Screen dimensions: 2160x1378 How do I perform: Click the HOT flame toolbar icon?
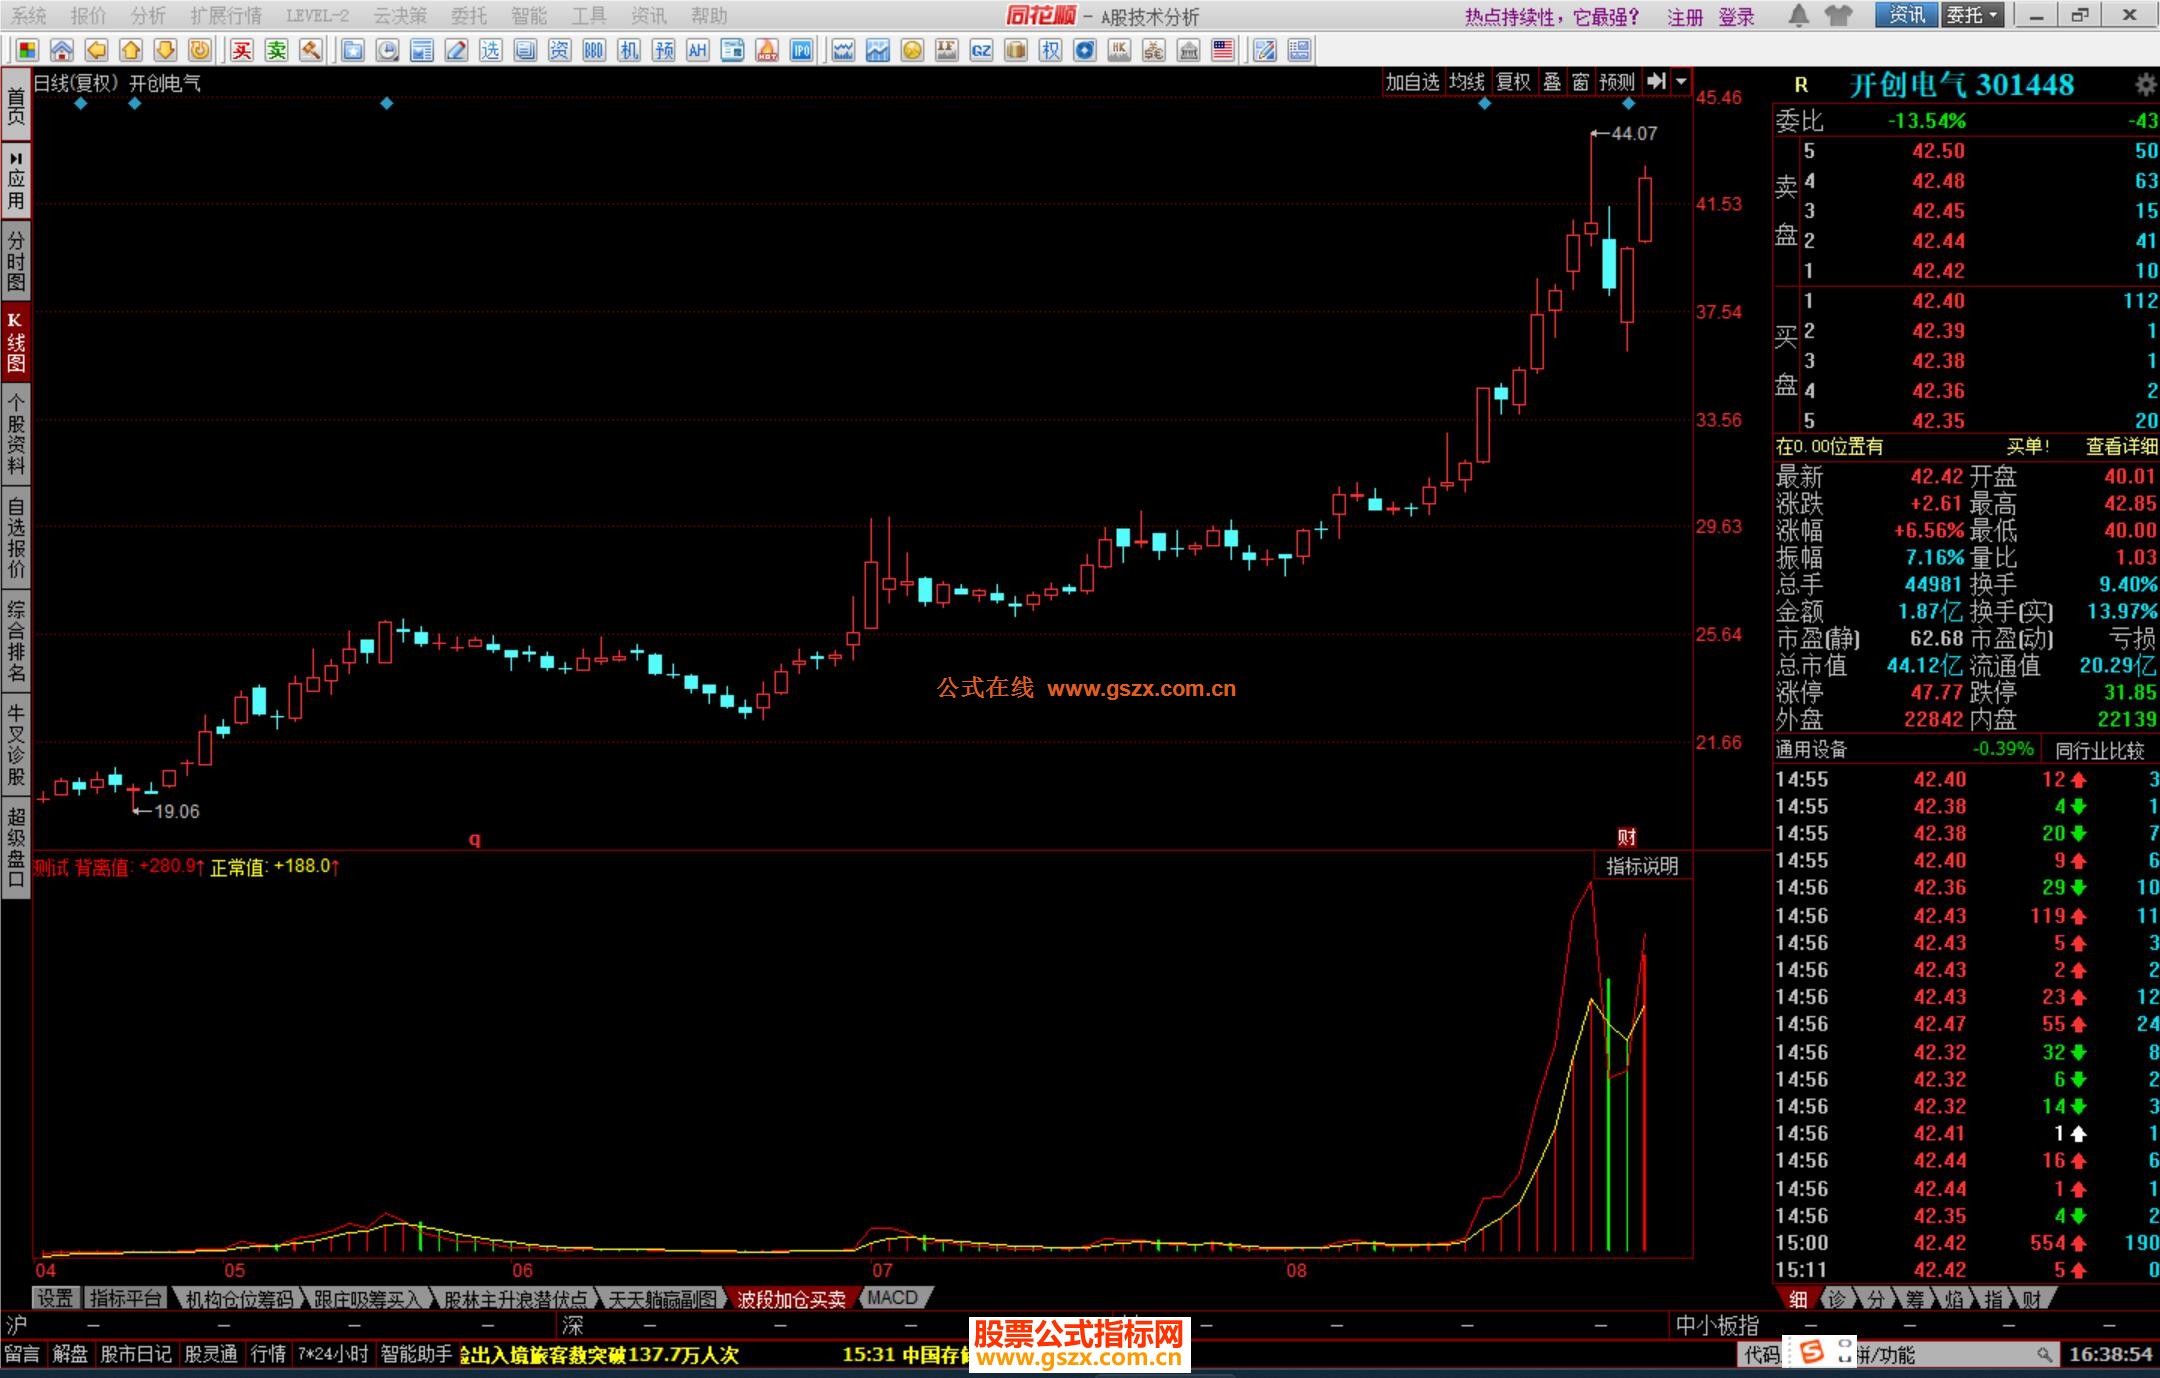tap(767, 50)
